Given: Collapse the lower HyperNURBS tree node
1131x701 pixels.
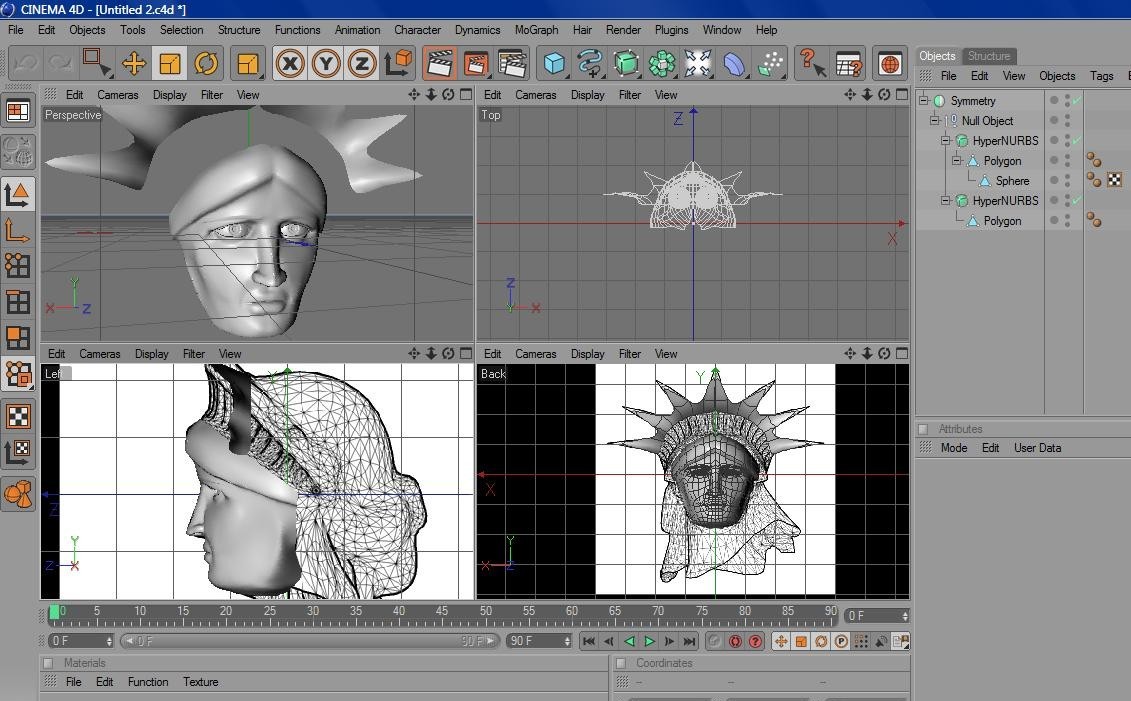Looking at the screenshot, I should pos(946,200).
